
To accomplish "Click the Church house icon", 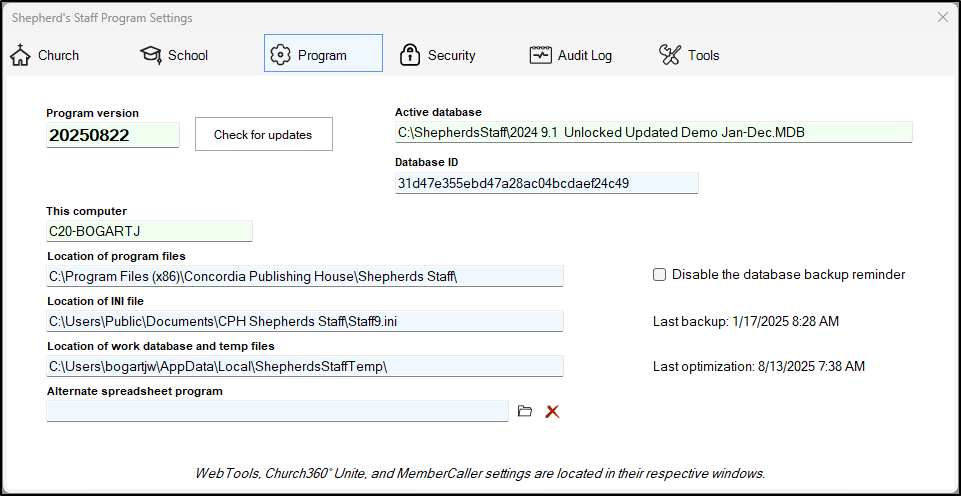I will coord(20,55).
